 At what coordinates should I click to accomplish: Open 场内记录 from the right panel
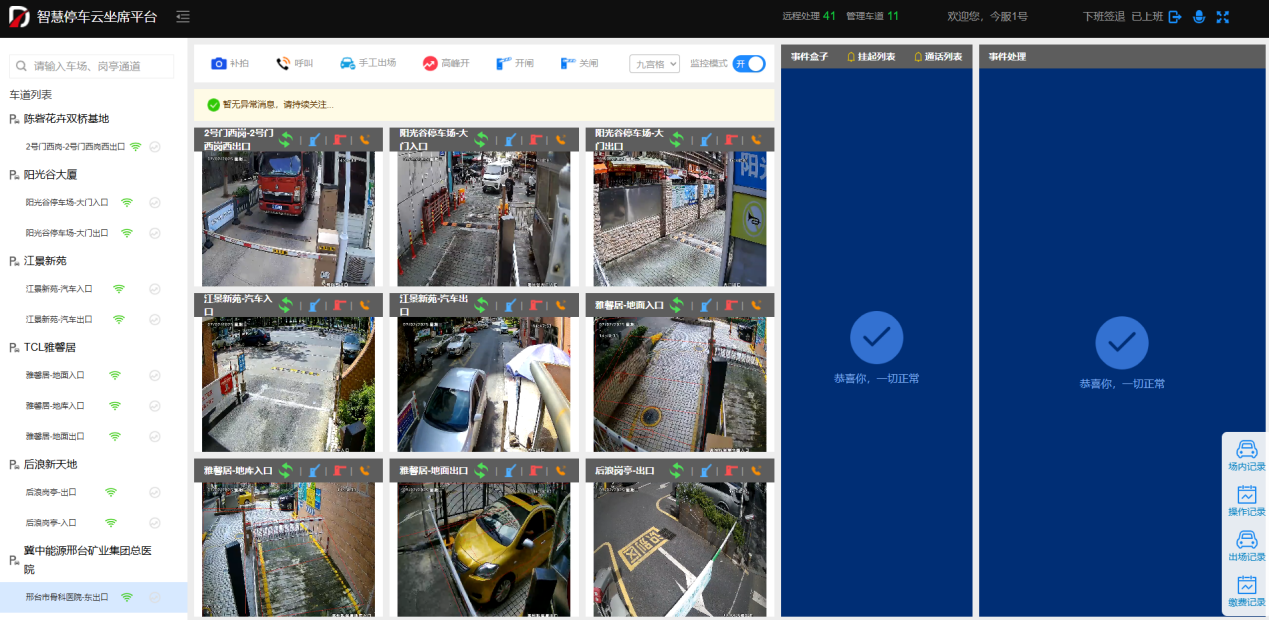pyautogui.click(x=1246, y=456)
